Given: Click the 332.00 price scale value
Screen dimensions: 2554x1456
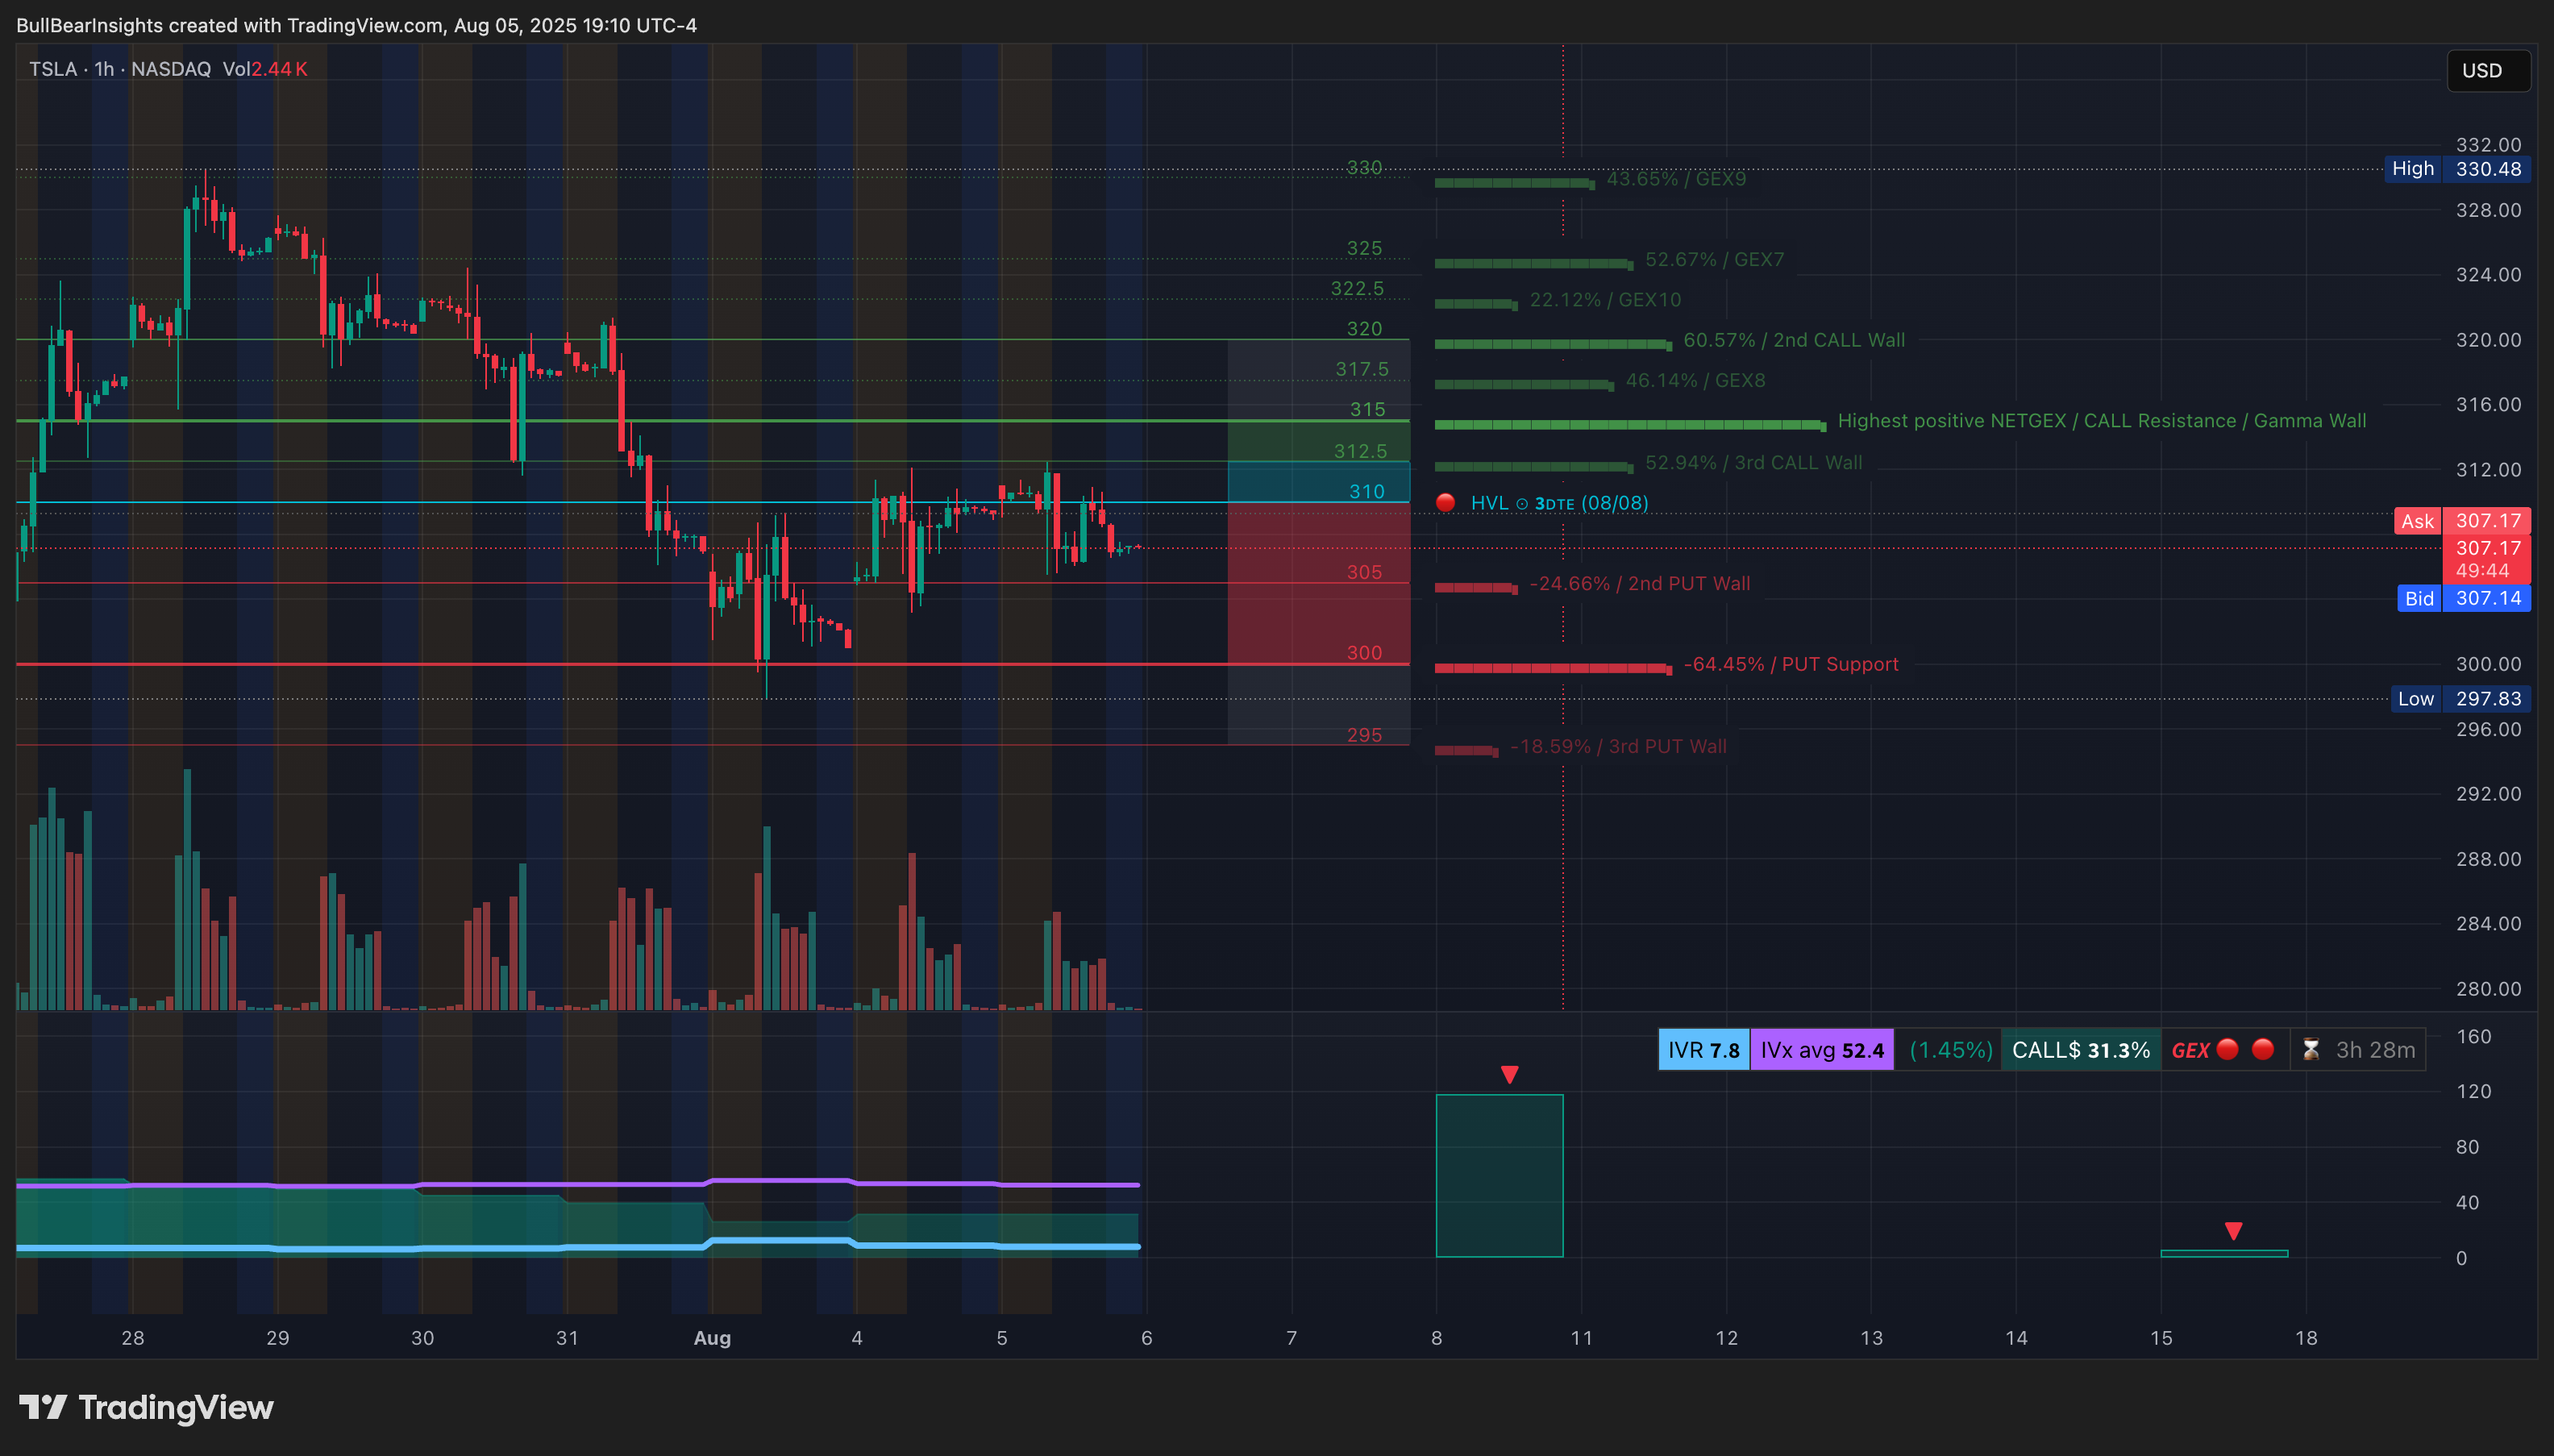Looking at the screenshot, I should 2488,145.
